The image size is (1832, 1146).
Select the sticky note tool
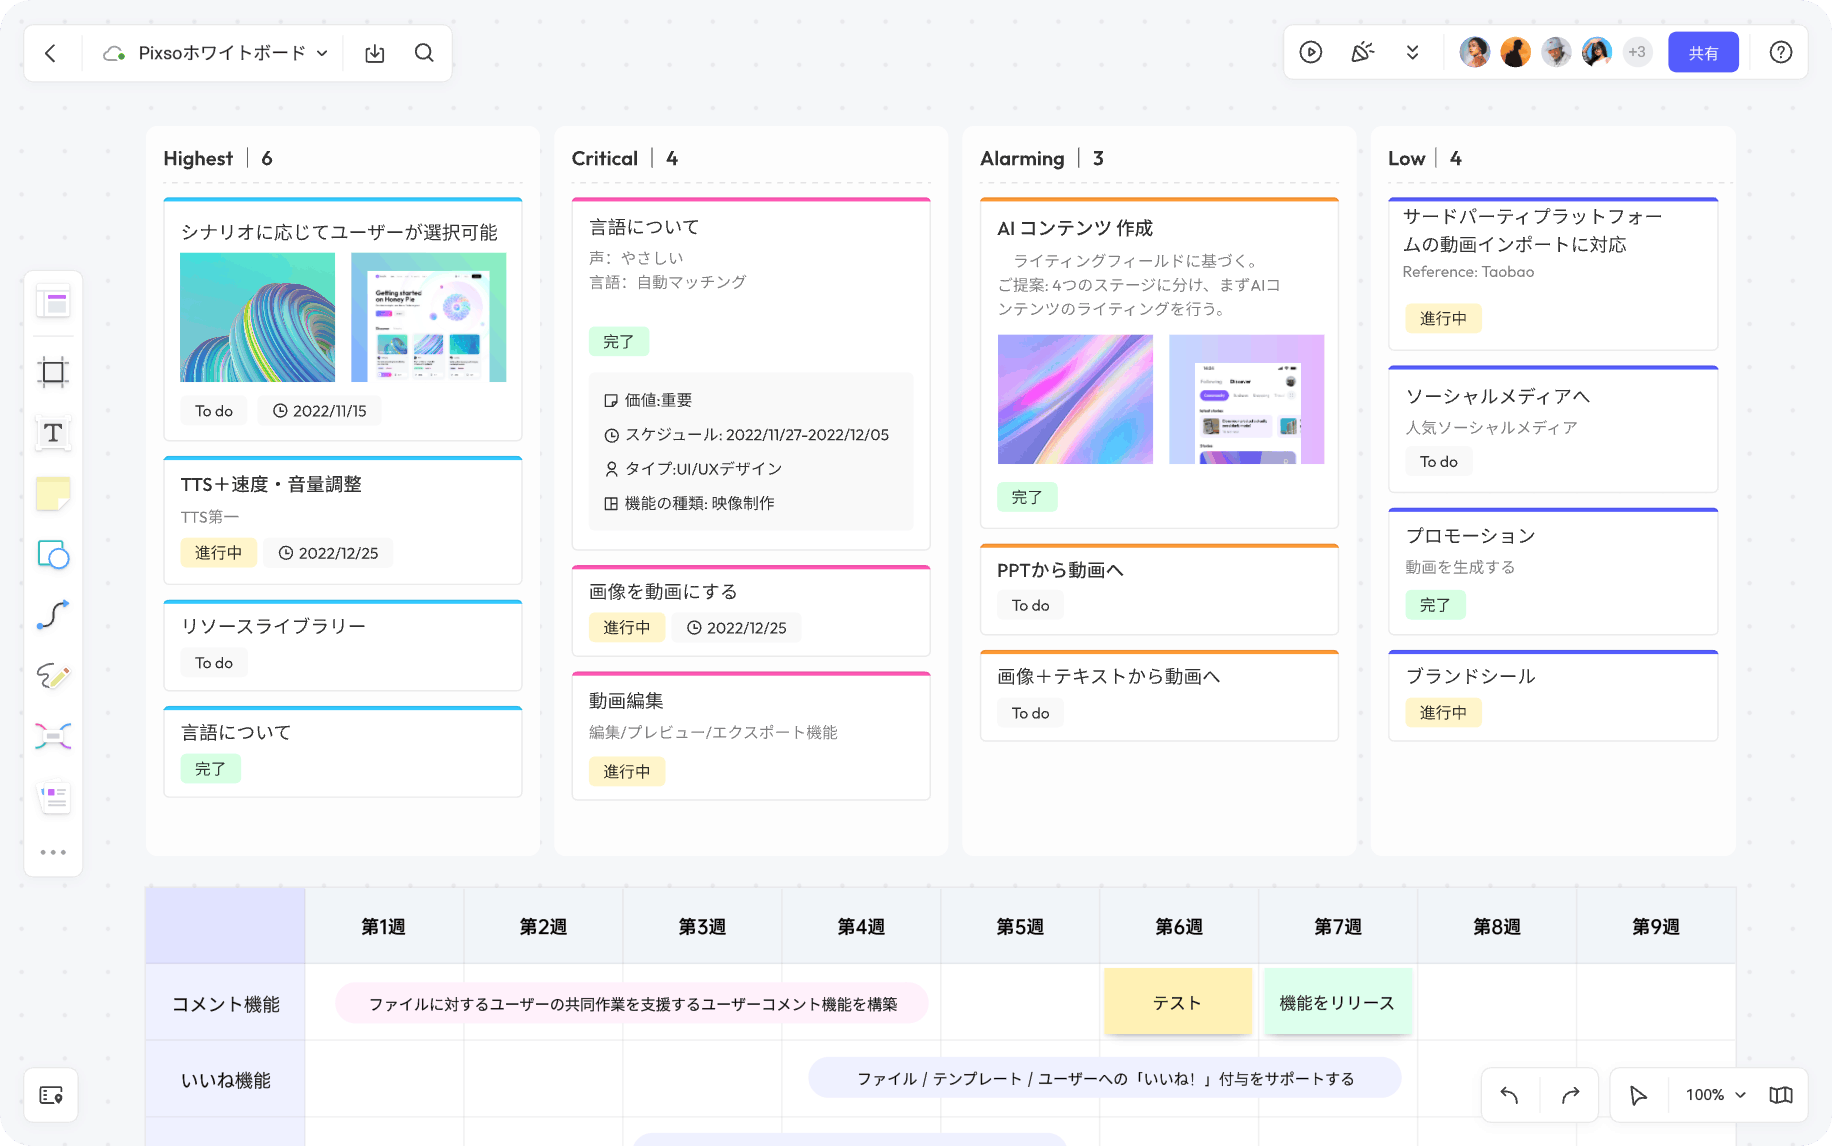click(53, 494)
